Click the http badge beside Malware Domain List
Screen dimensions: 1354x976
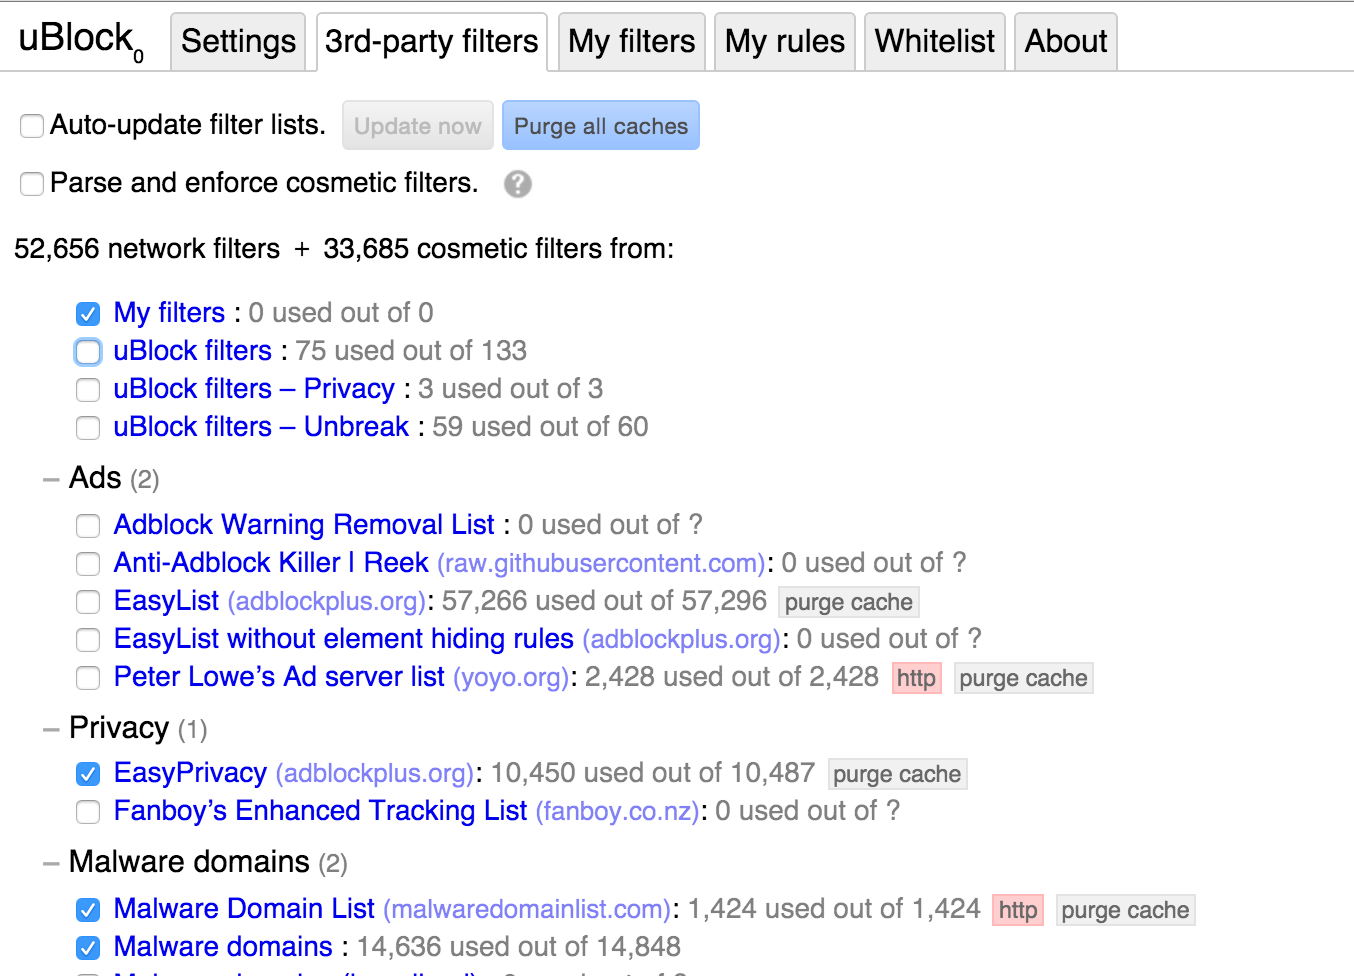[x=1017, y=910]
